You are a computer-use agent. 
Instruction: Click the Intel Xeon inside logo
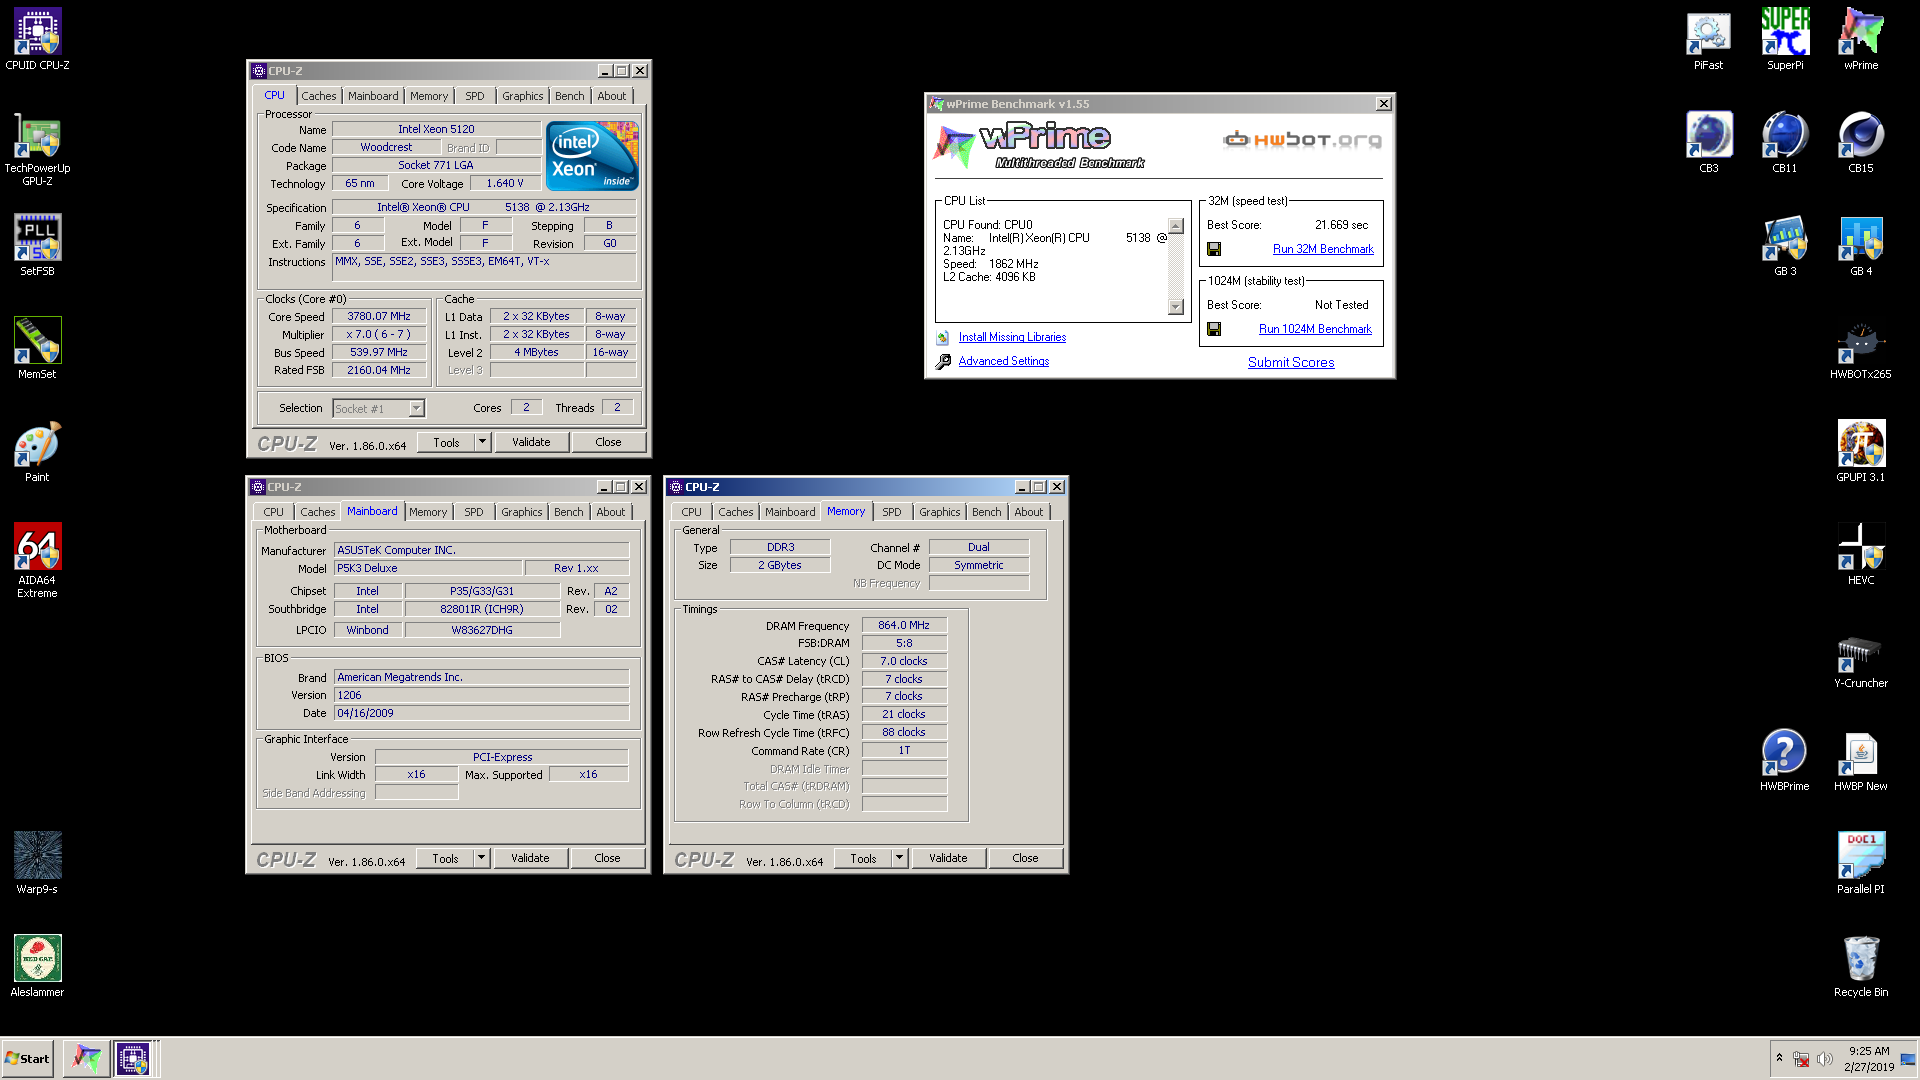(x=592, y=156)
